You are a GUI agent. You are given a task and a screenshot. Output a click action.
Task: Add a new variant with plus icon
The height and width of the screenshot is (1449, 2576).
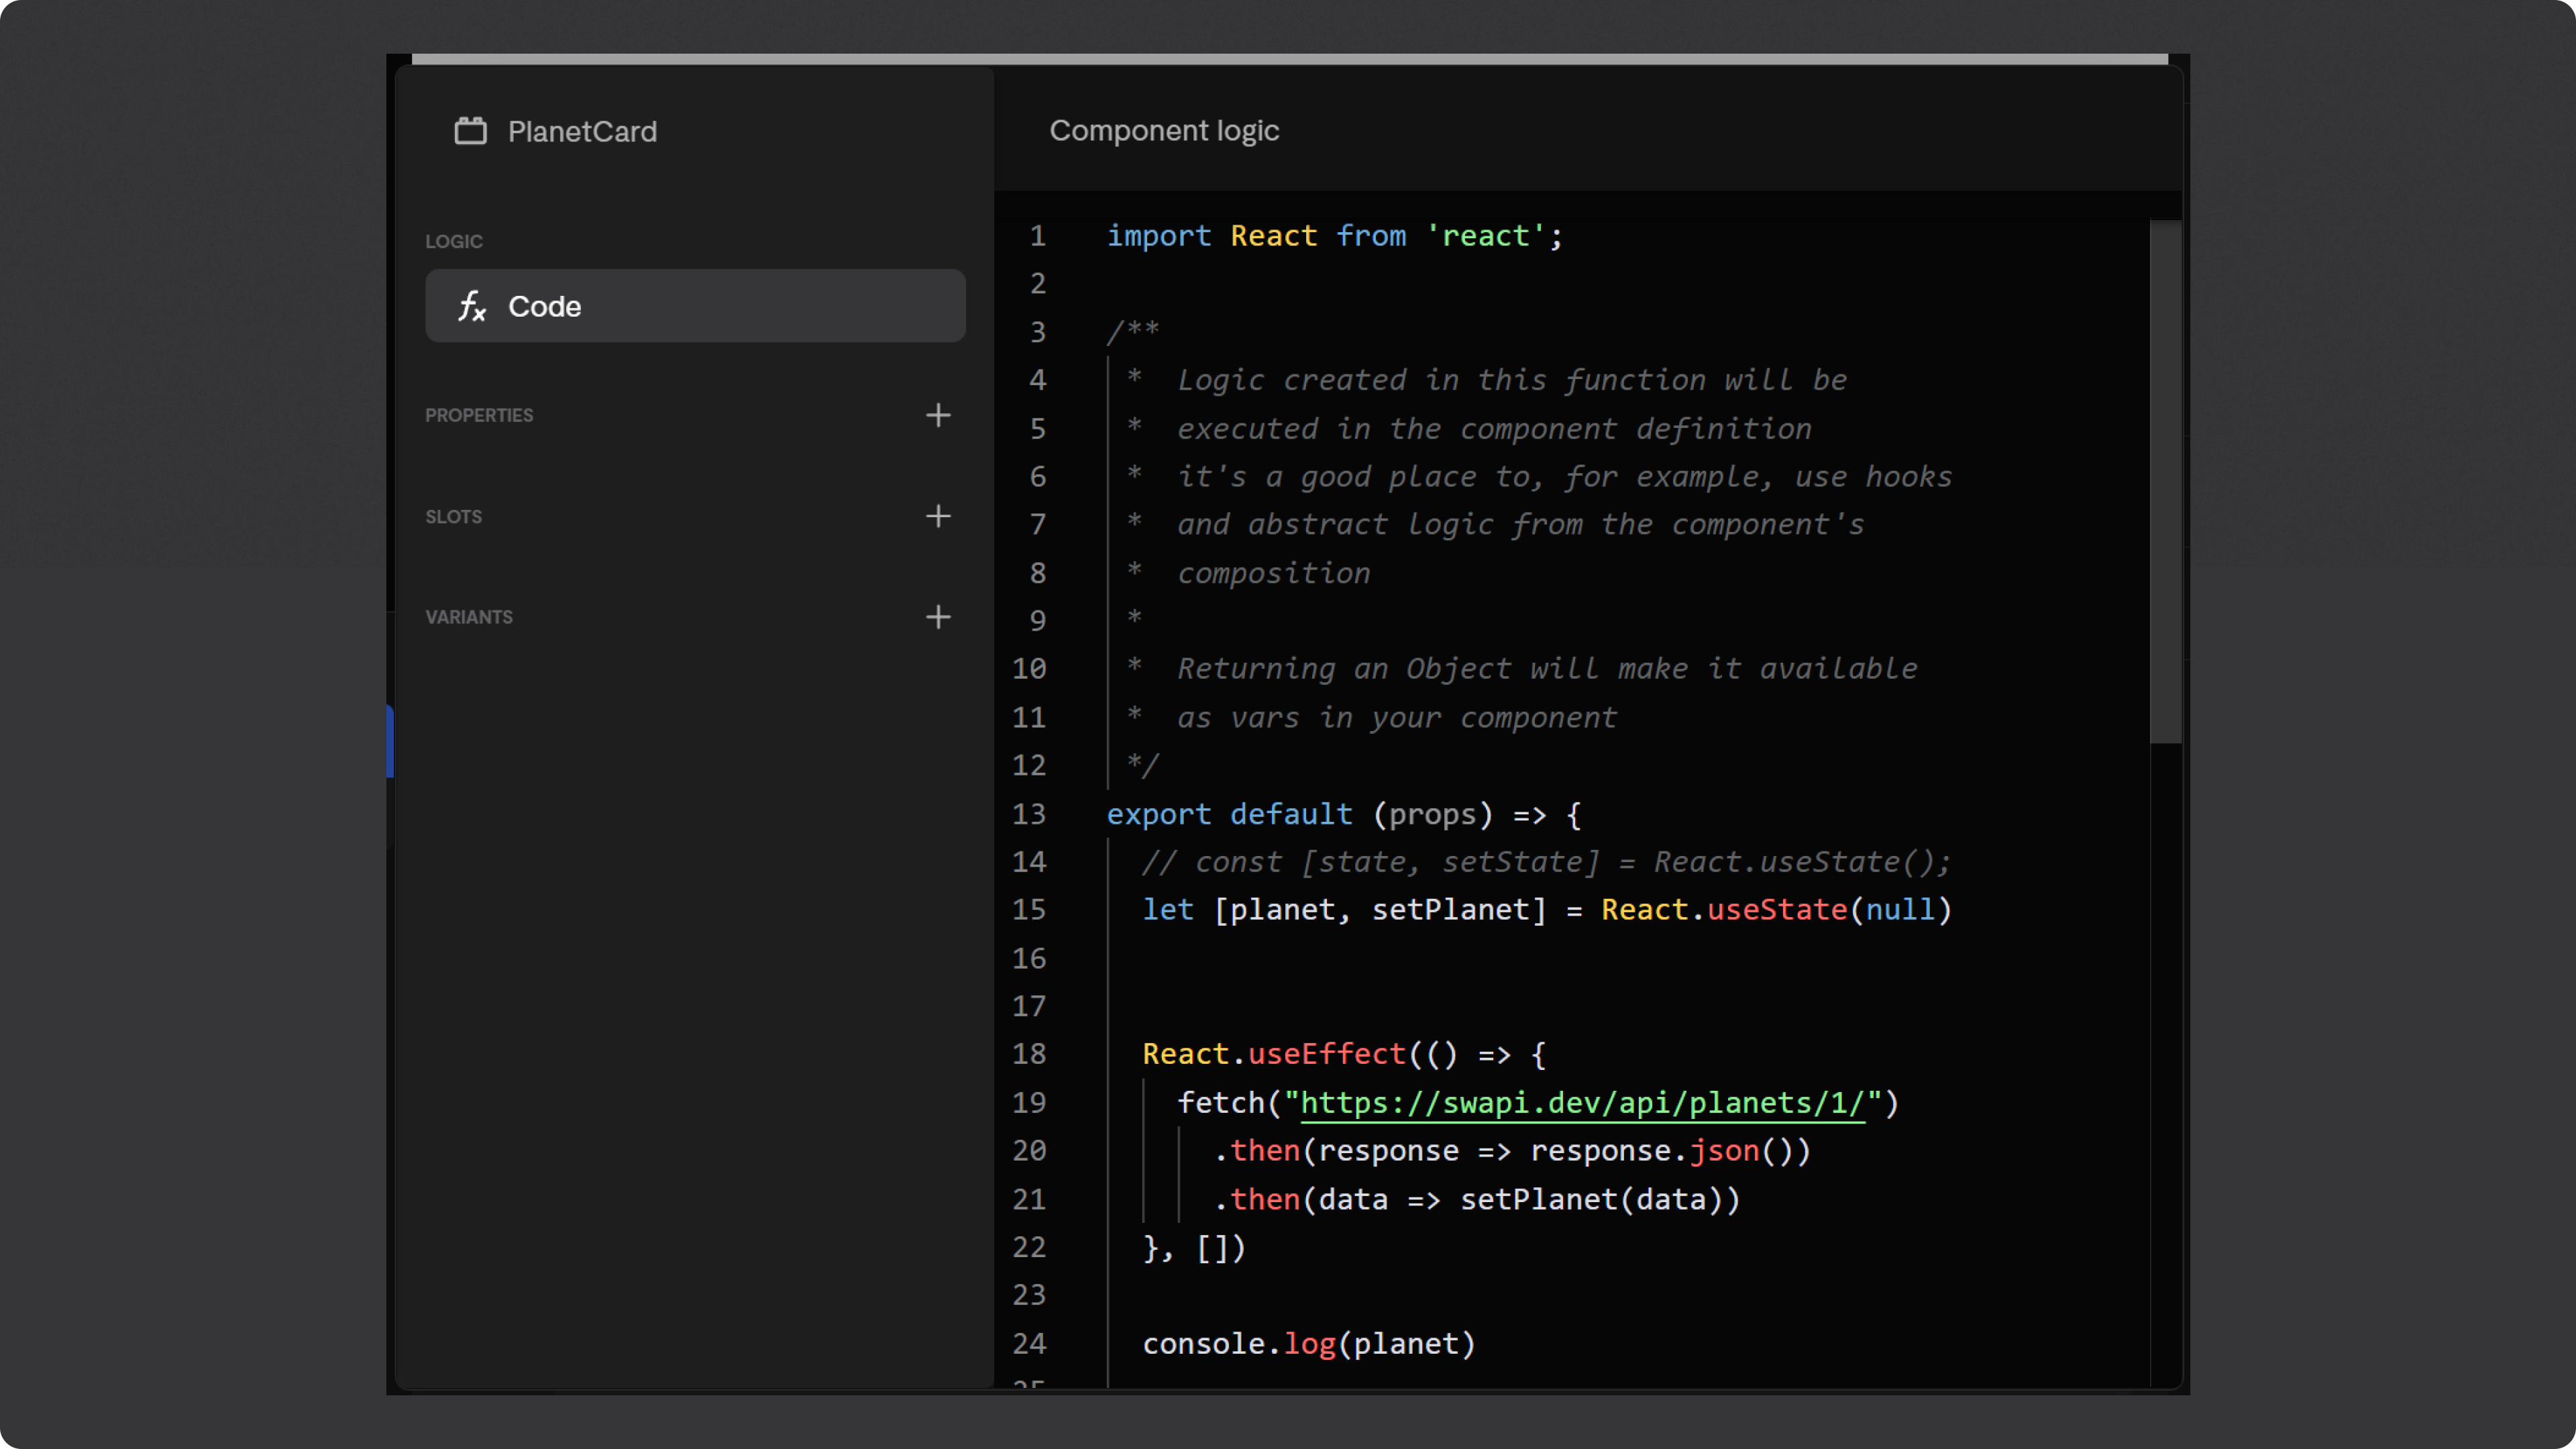pyautogui.click(x=937, y=617)
